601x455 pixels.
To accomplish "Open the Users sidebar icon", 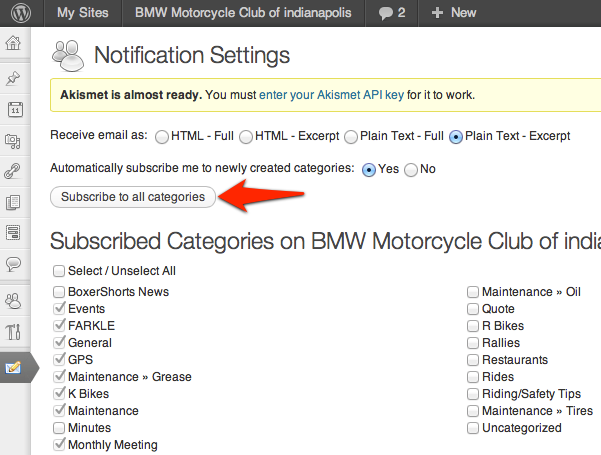I will pos(13,301).
